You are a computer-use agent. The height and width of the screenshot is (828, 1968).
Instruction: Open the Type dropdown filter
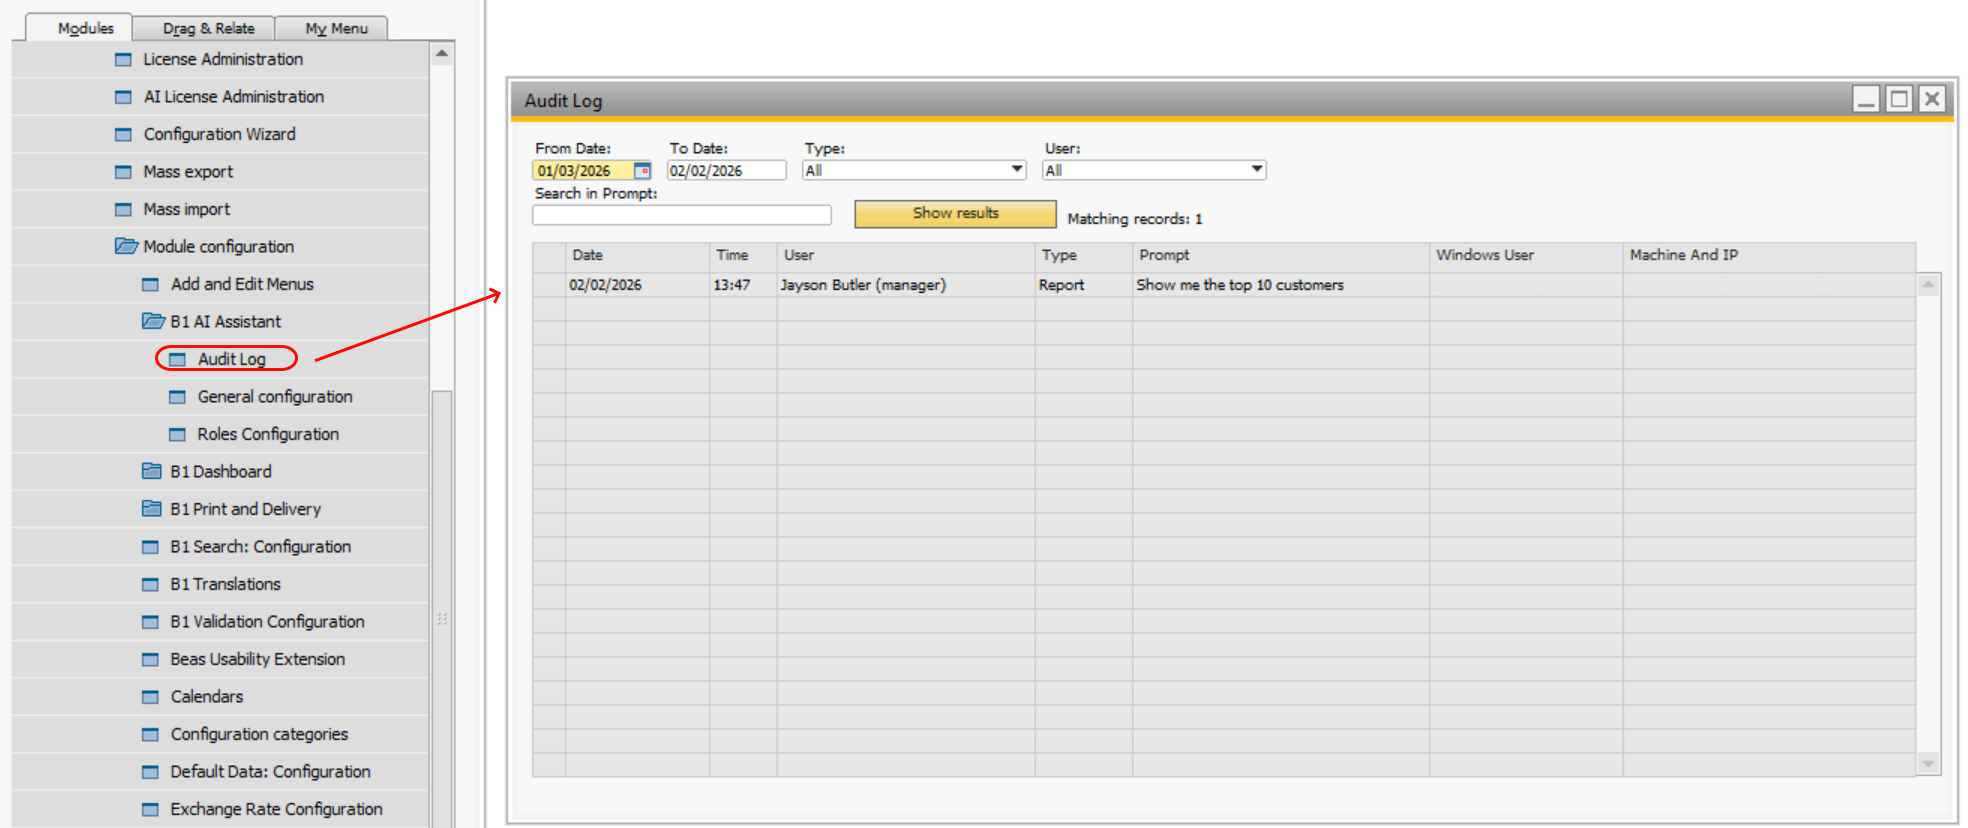pos(1016,170)
